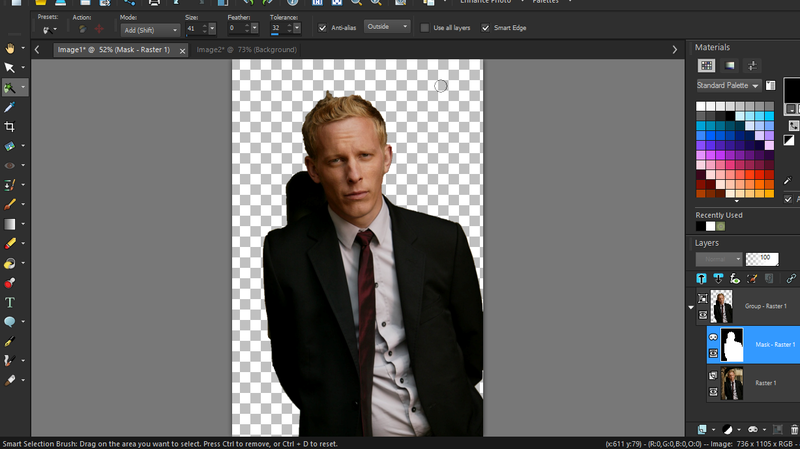800x449 pixels.
Task: Select the speech bubble shape tool
Action: tap(10, 322)
